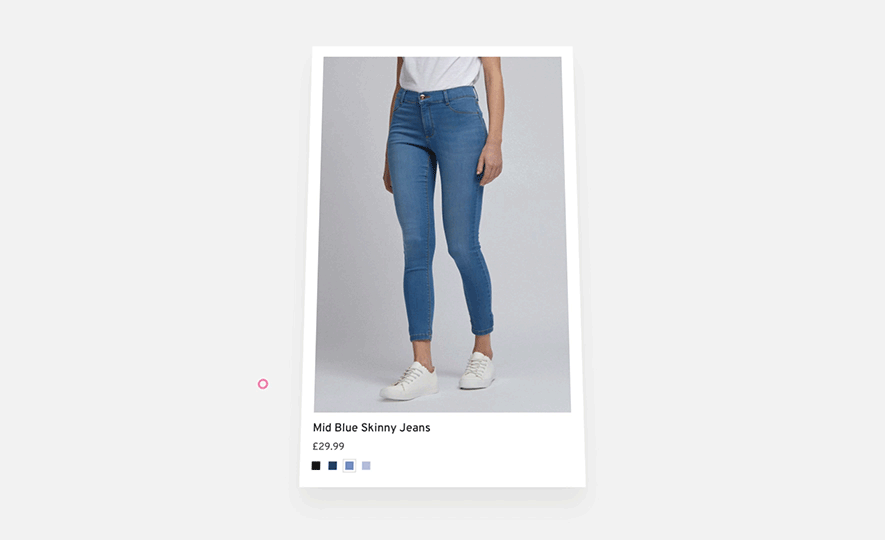The image size is (885, 540).
Task: Click the ankle hem of jeans
Action: 422,337
